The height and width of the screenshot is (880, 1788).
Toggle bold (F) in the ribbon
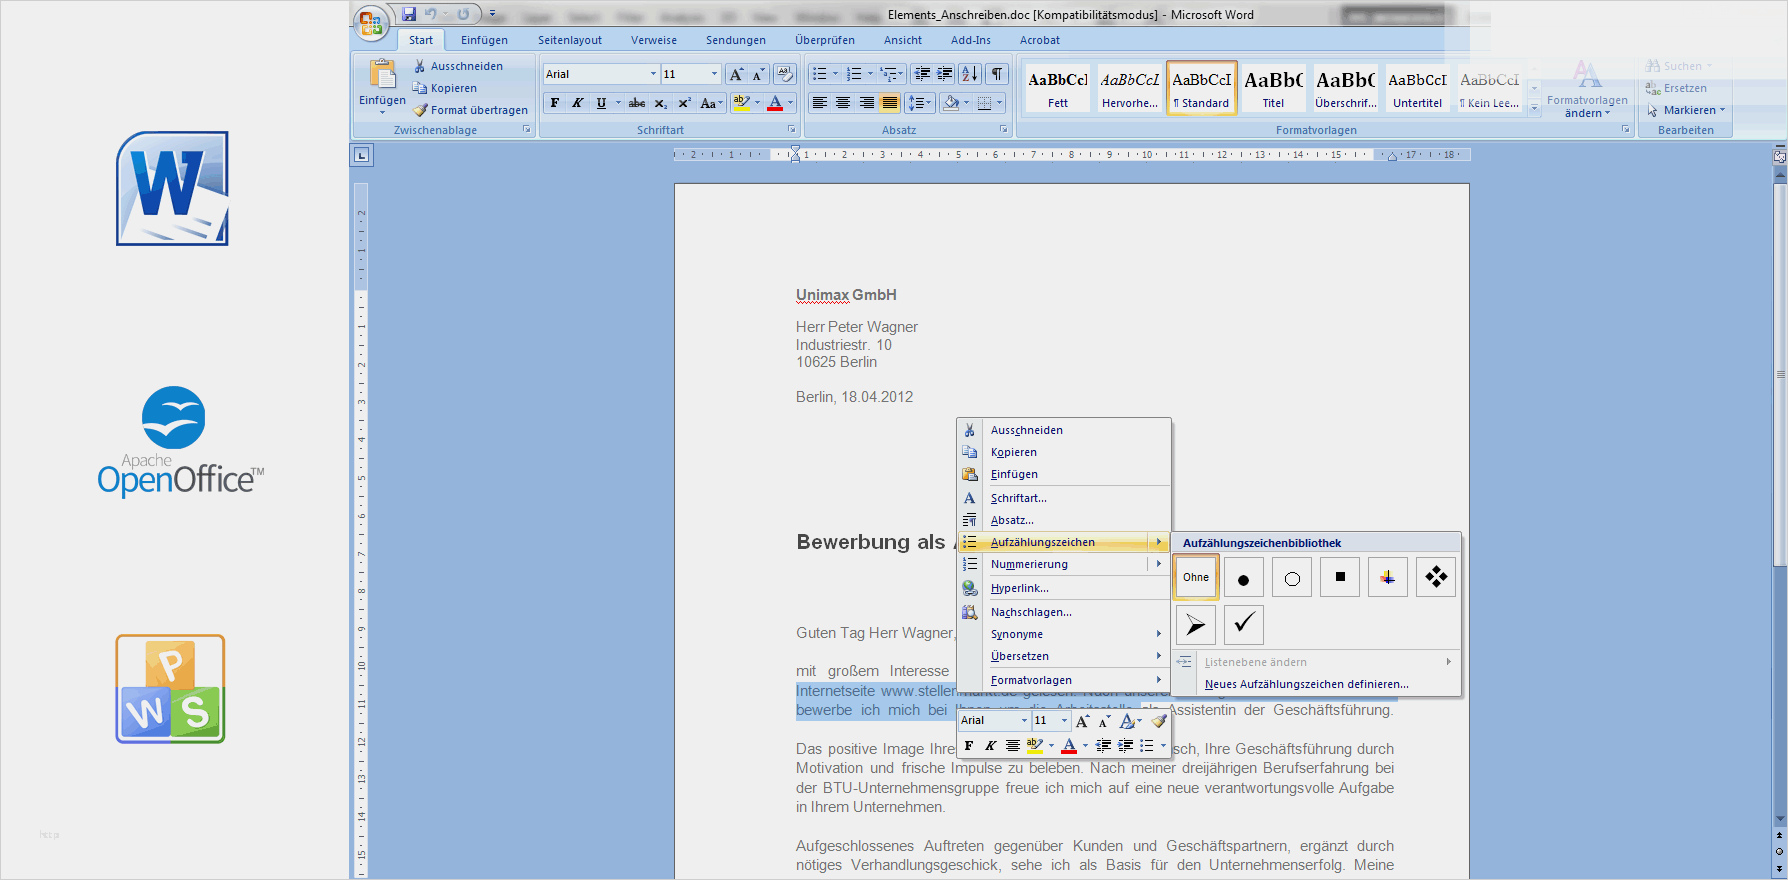(555, 103)
